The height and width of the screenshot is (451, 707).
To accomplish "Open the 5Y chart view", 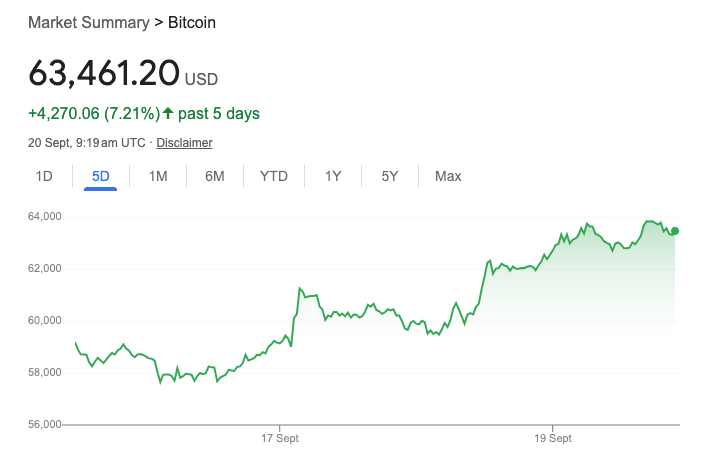I will pos(390,176).
